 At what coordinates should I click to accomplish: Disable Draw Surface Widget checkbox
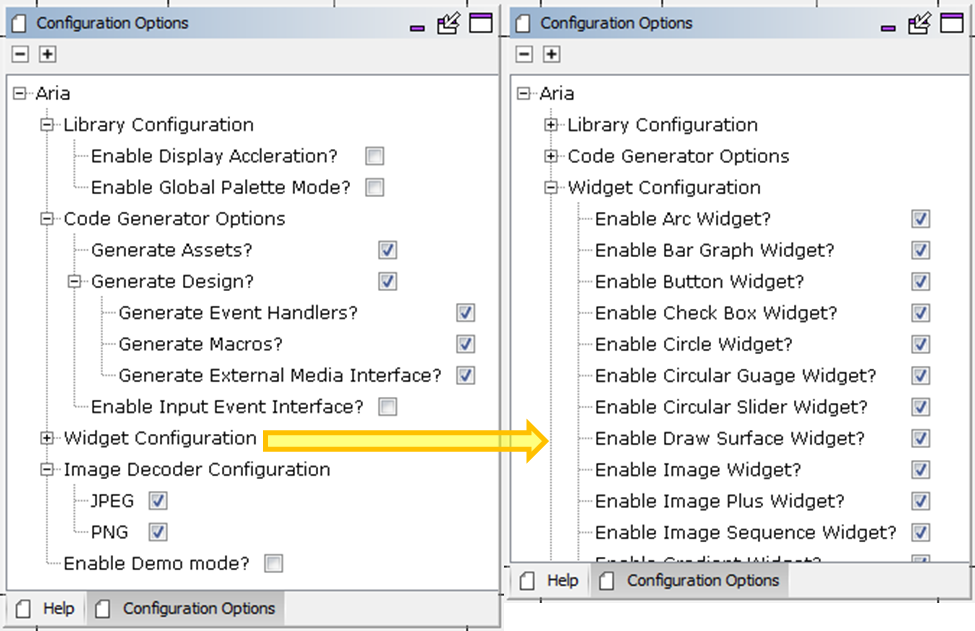pos(921,438)
